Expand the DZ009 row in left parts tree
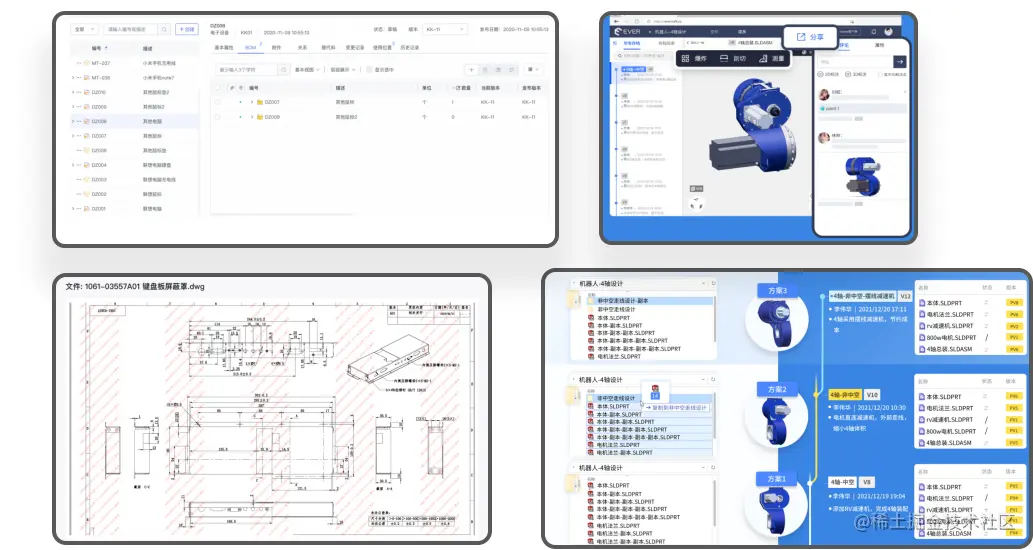The image size is (1033, 550). click(x=73, y=107)
